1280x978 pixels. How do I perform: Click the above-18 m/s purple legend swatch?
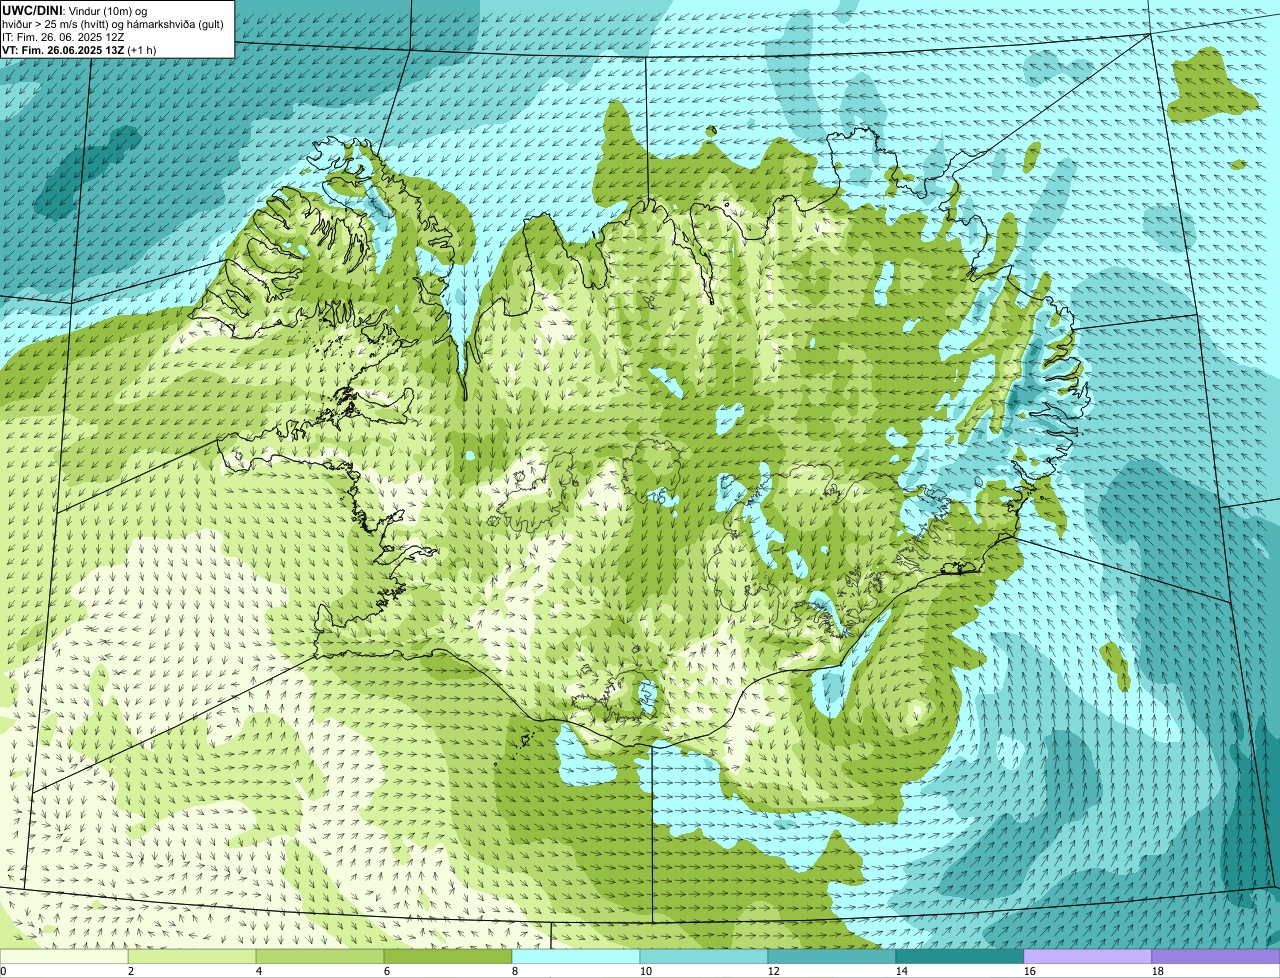coord(1216,956)
